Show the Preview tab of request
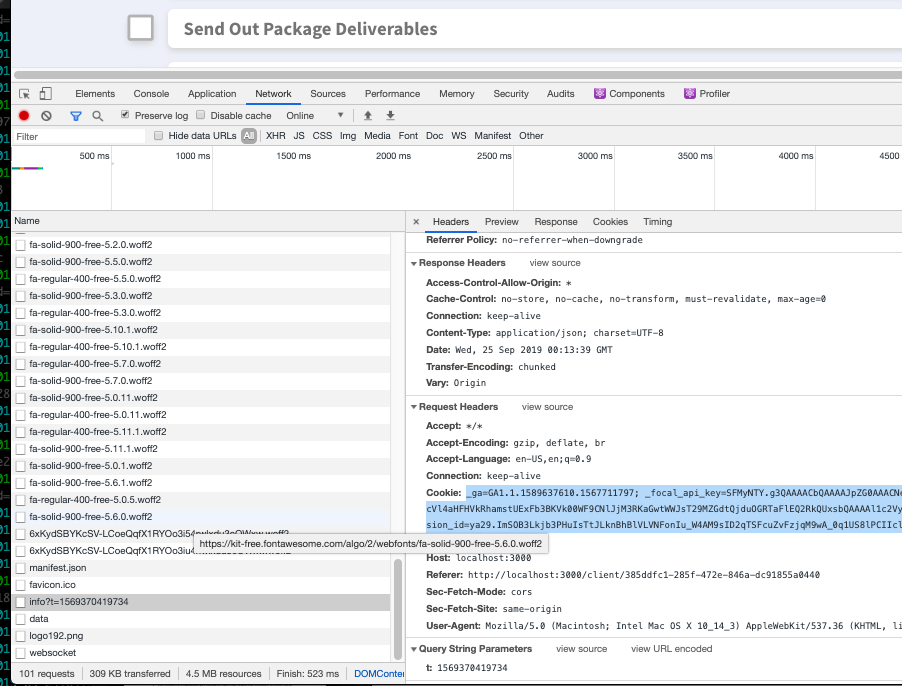Image resolution: width=902 pixels, height=686 pixels. tap(502, 222)
